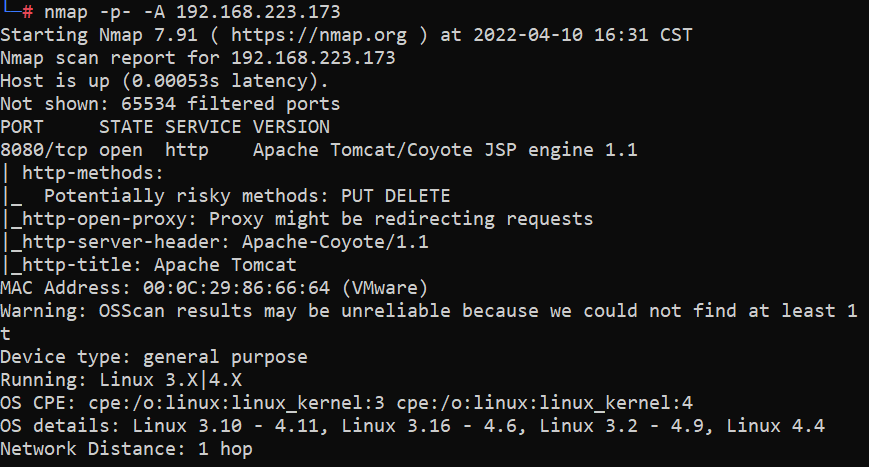Click the 65534 filtered ports text
The width and height of the screenshot is (869, 467).
pos(231,104)
